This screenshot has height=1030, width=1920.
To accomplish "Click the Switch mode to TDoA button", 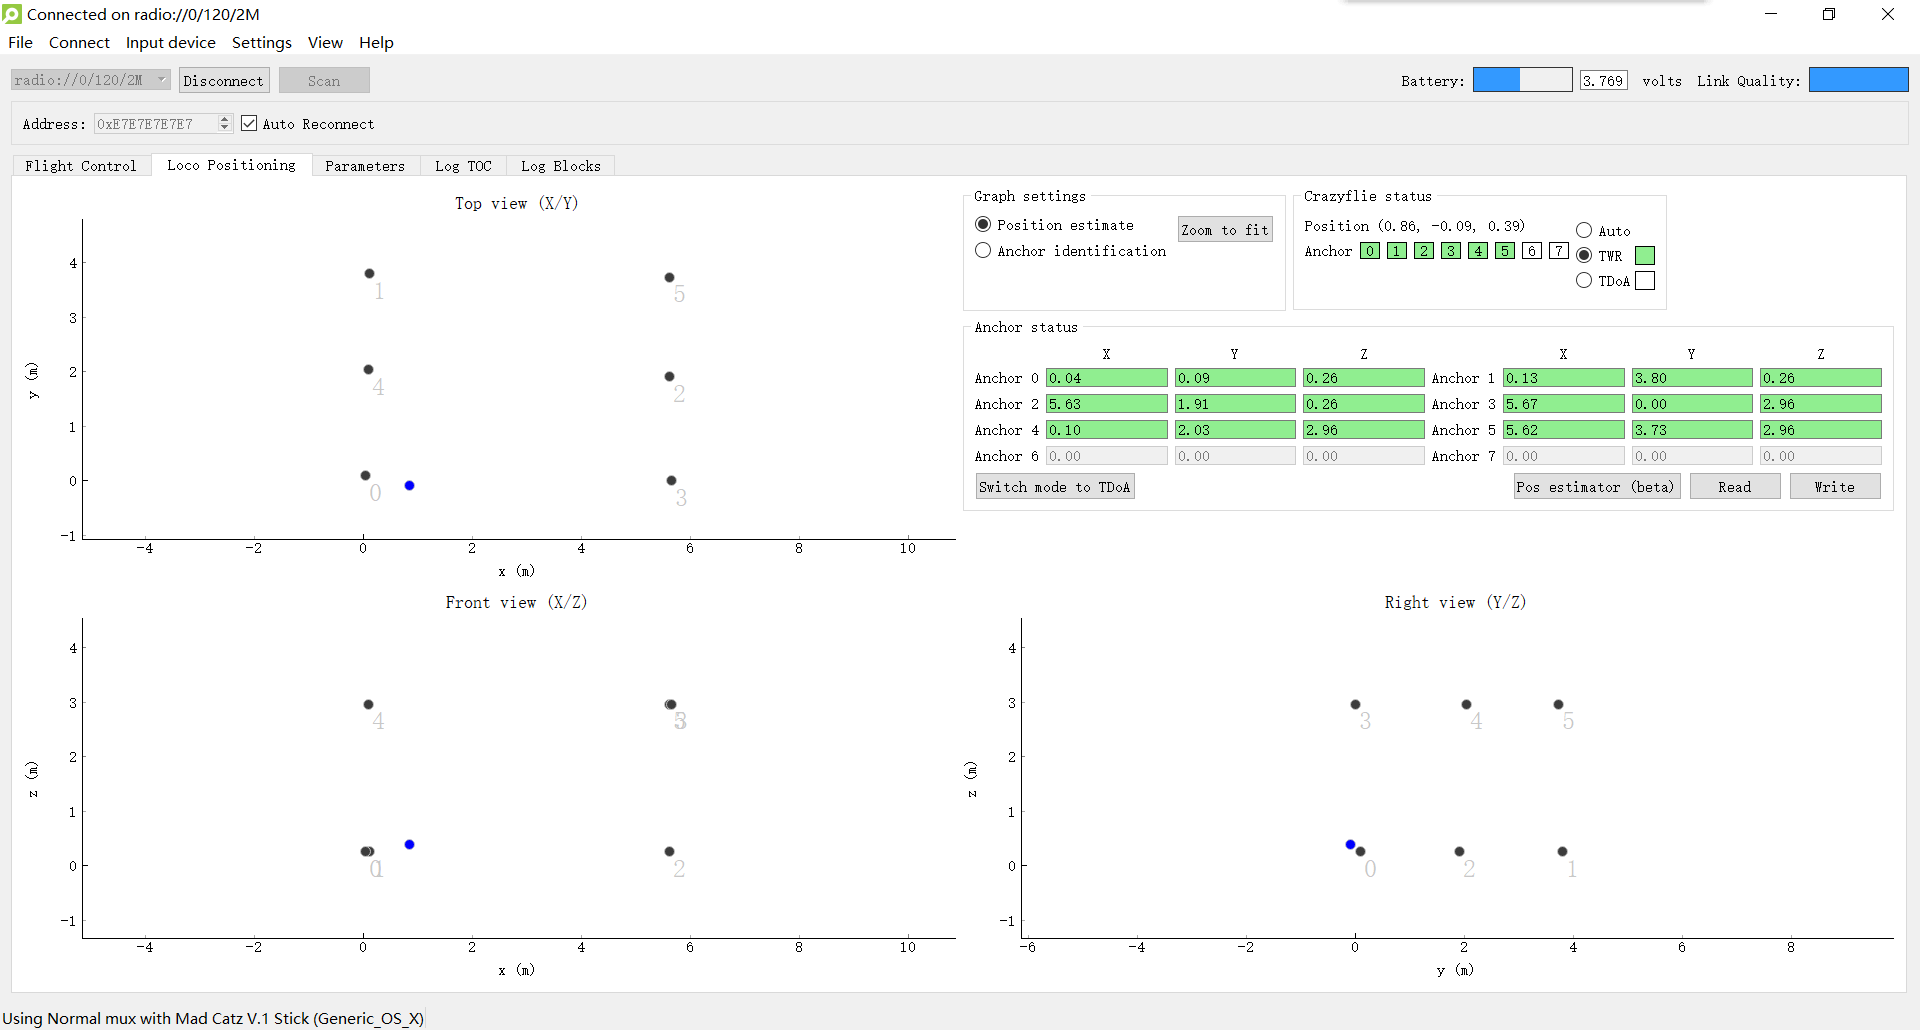I will point(1054,487).
